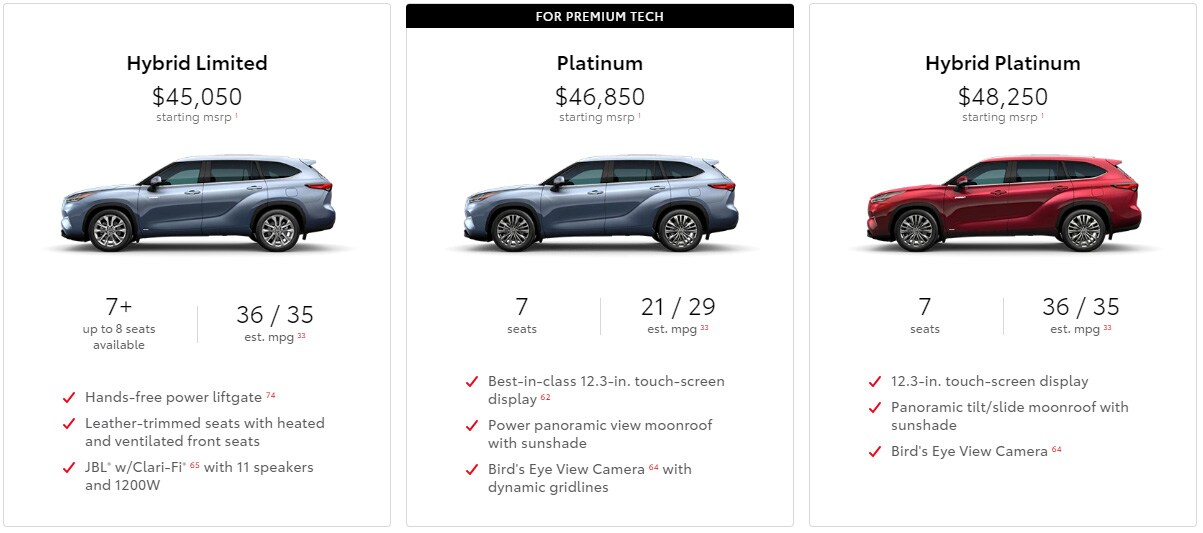Select the Platinum trim heading
Image resolution: width=1203 pixels, height=533 pixels.
click(x=600, y=63)
